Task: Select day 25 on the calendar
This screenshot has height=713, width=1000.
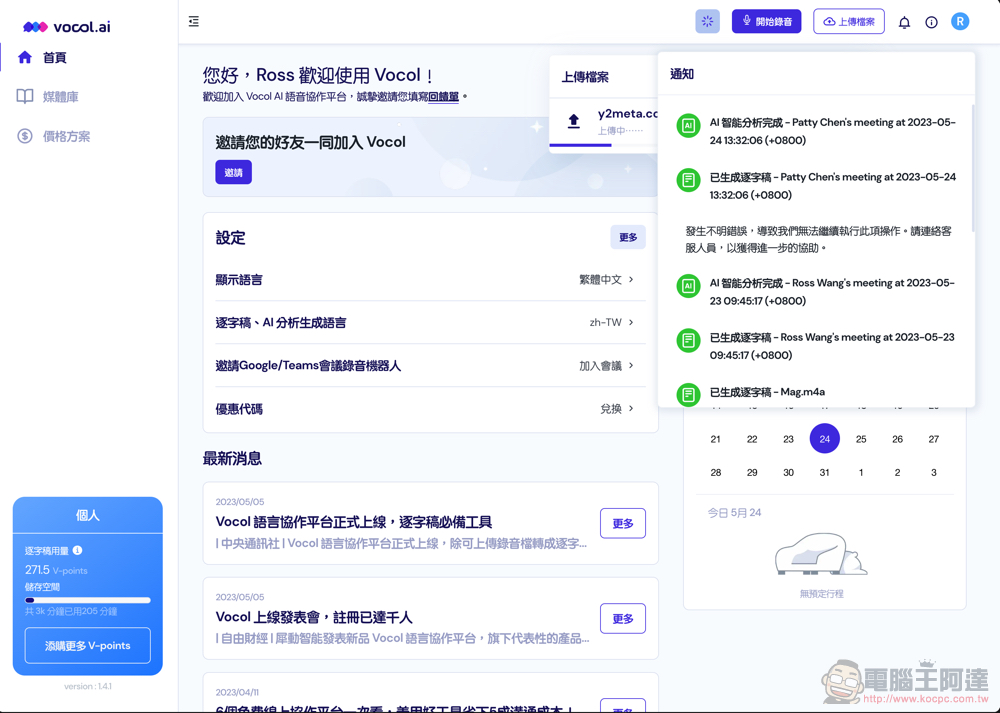Action: [861, 439]
